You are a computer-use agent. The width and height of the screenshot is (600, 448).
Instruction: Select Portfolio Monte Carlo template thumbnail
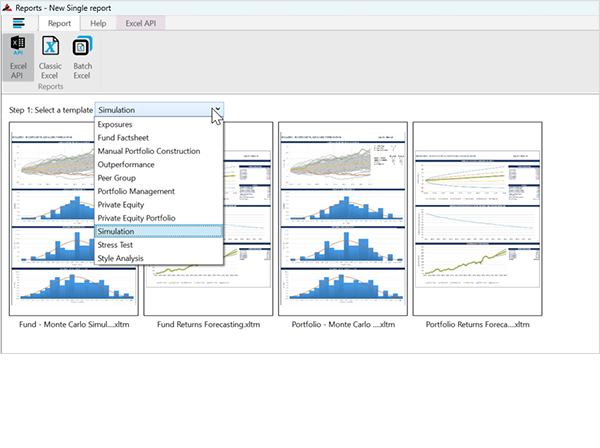click(x=341, y=220)
